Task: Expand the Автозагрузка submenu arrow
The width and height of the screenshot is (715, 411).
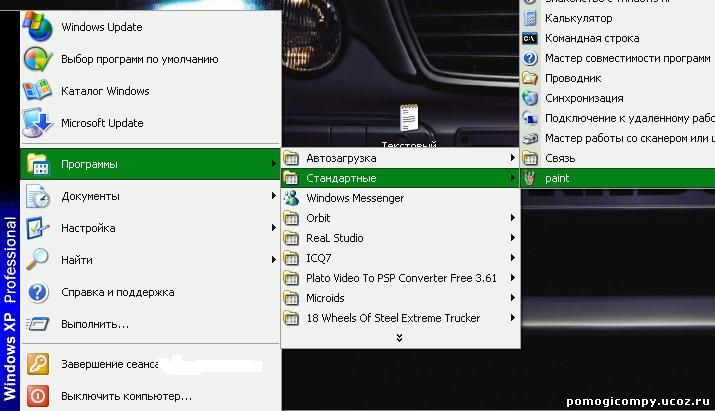Action: [513, 158]
